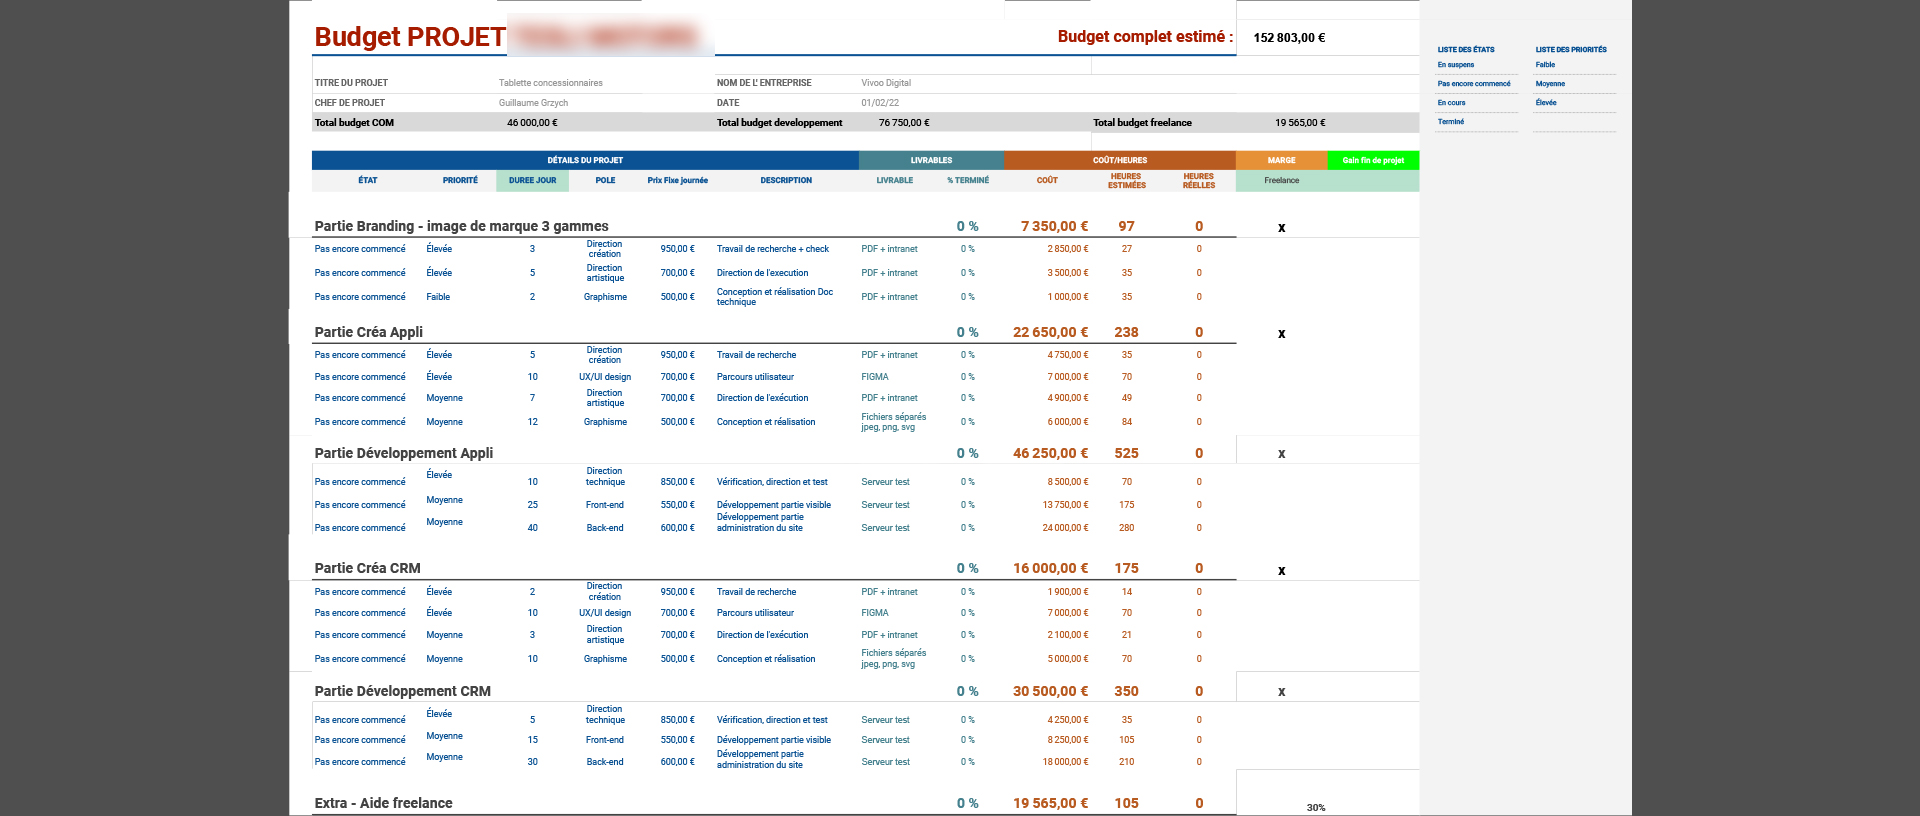Viewport: 1920px width, 816px height.
Task: Click the x mark beside Partie Branding row
Action: click(1281, 228)
